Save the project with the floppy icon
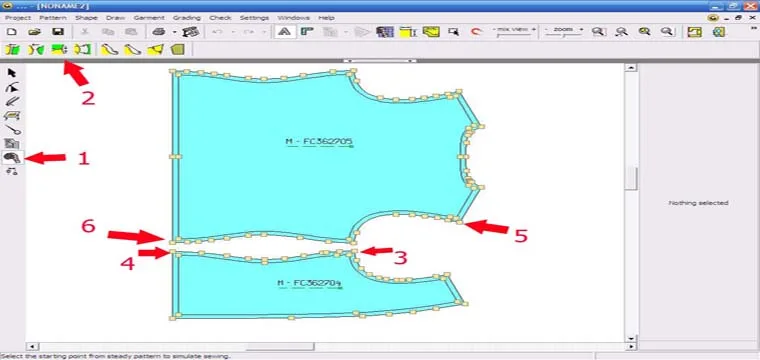The width and height of the screenshot is (760, 360). pos(58,32)
